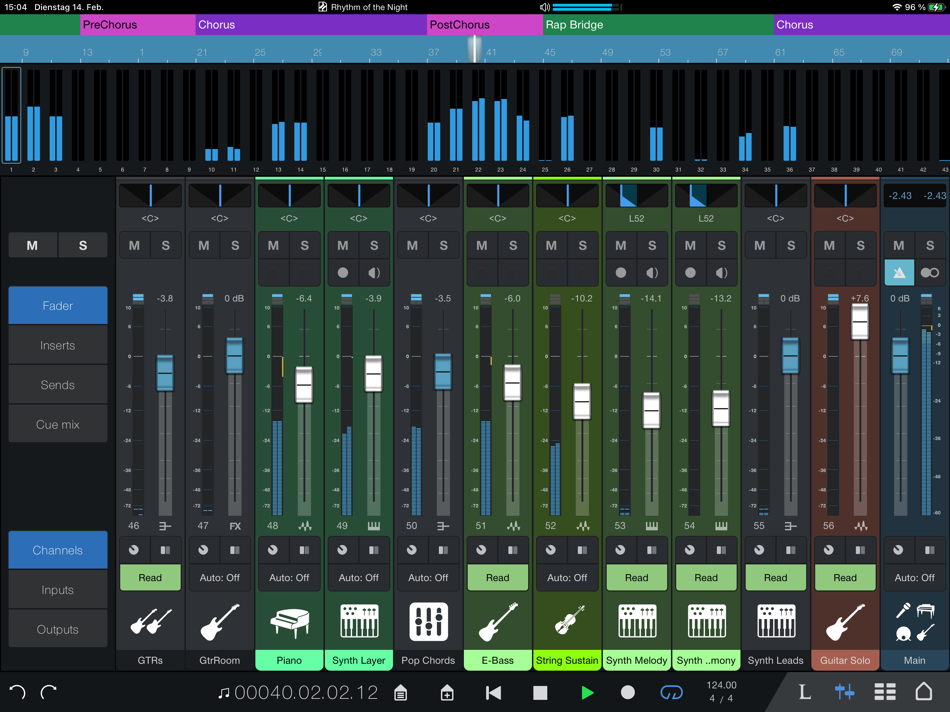This screenshot has height=712, width=950.
Task: Switch to the Inputs tab in the sidebar
Action: 57,589
